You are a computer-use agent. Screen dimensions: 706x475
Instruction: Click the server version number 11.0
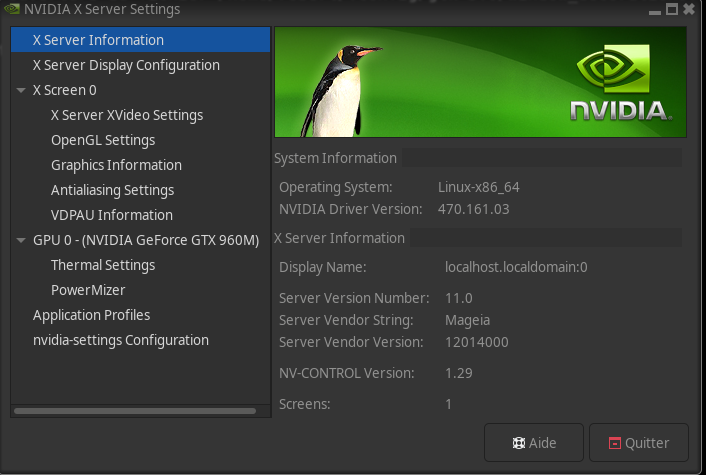pyautogui.click(x=458, y=298)
